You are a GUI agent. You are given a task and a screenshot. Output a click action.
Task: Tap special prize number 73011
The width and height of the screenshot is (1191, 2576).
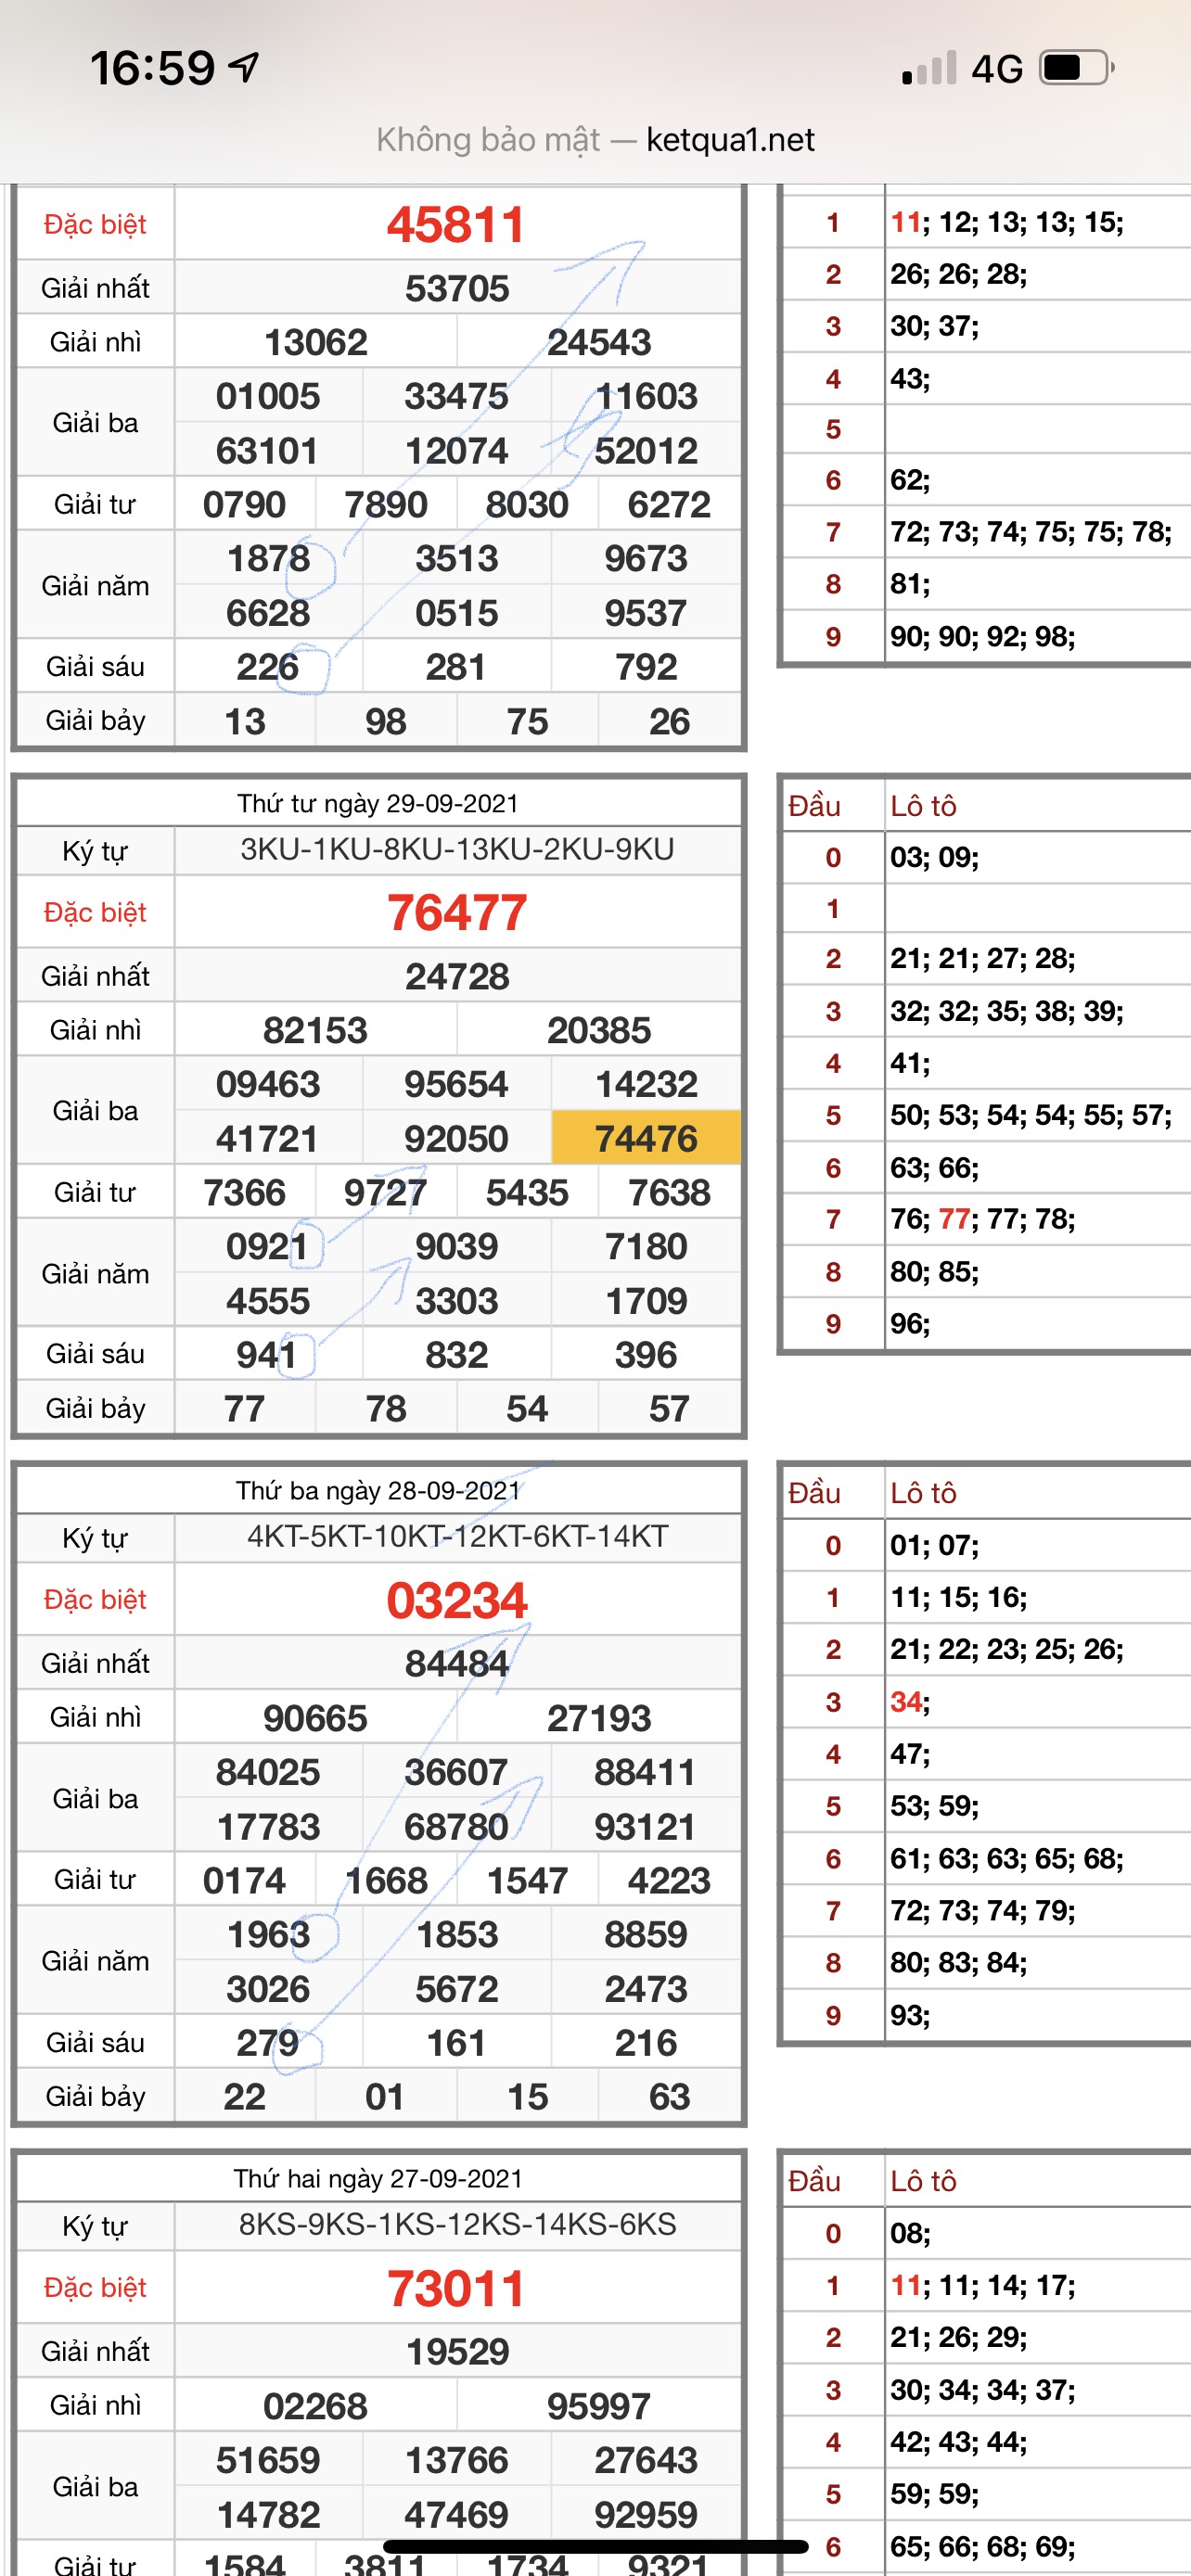[456, 2289]
